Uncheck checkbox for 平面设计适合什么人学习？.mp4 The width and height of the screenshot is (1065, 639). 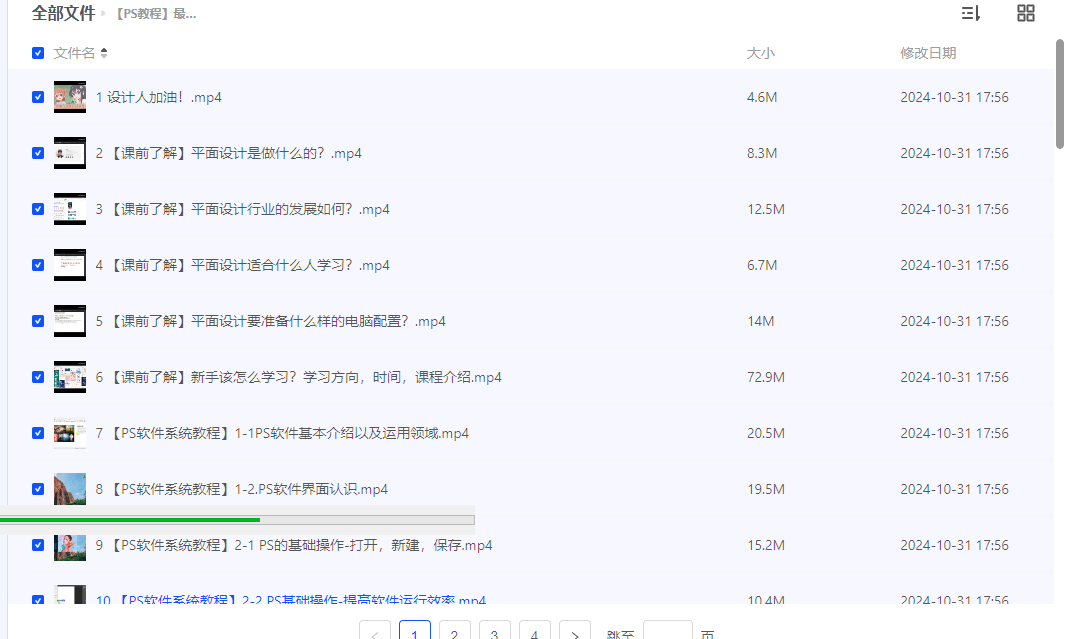click(x=38, y=265)
